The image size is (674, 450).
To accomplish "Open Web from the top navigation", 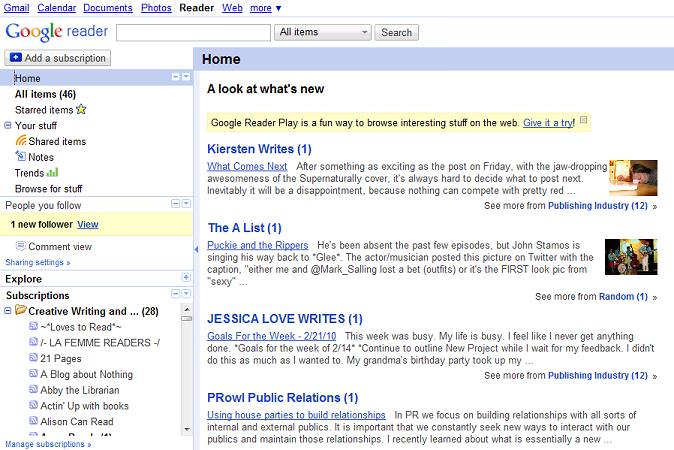I will pos(232,8).
